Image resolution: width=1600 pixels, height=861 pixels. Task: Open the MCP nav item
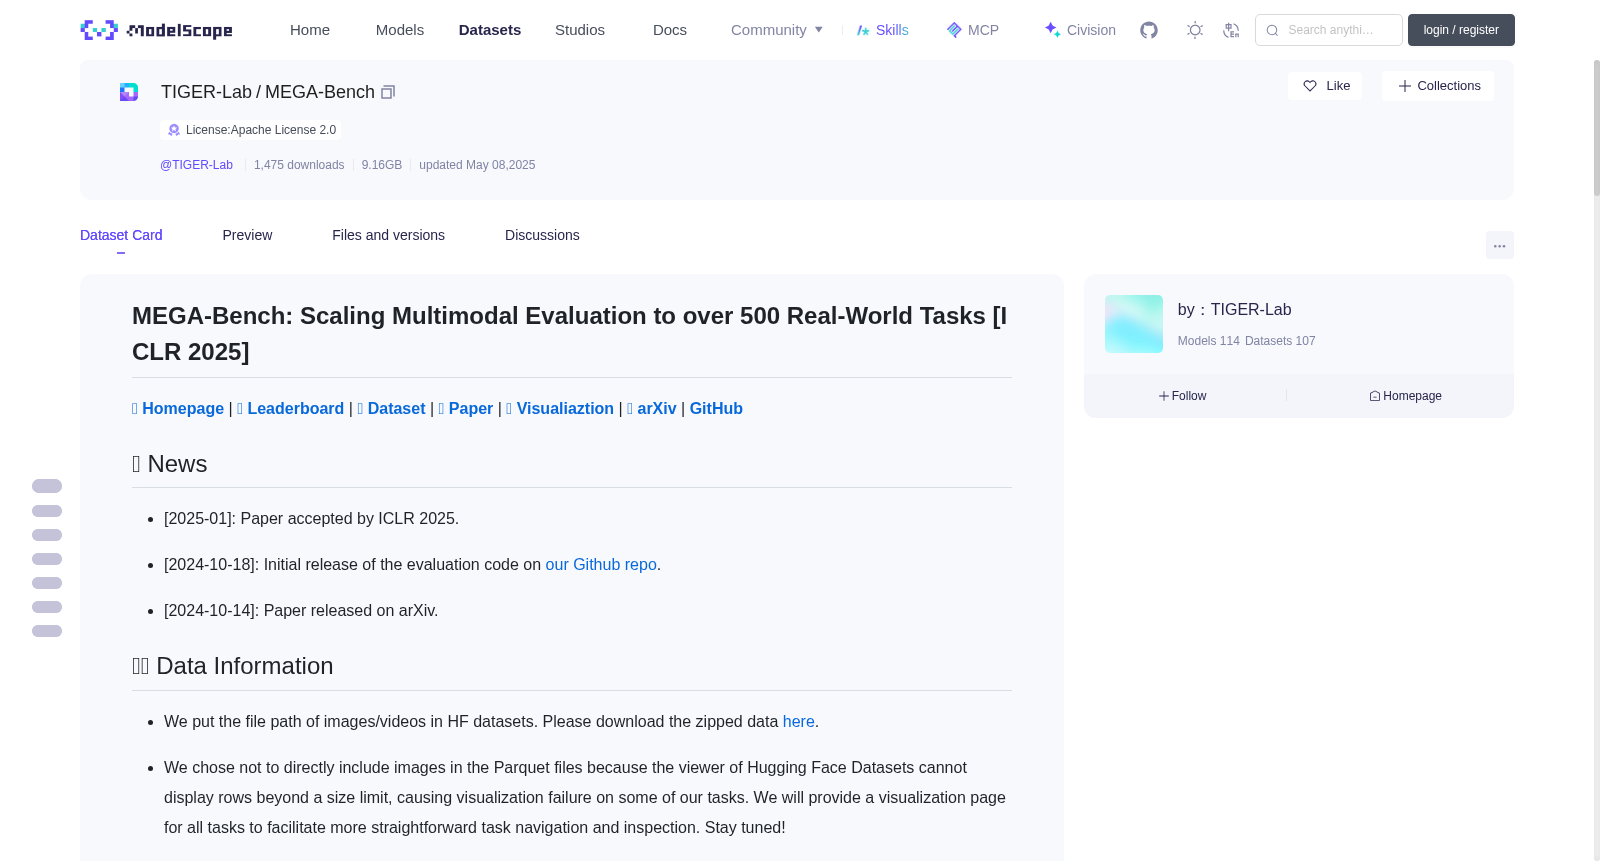(x=972, y=30)
